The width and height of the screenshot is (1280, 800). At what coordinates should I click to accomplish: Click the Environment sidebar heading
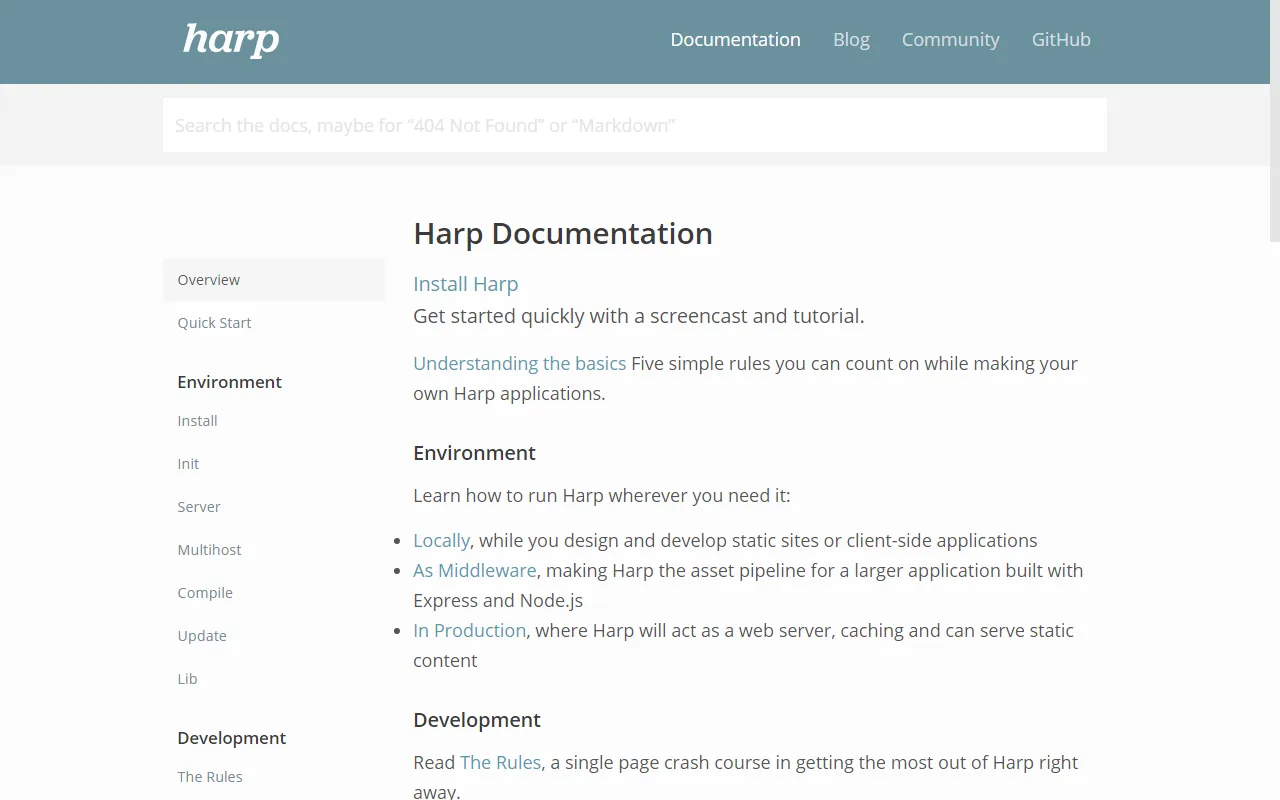(230, 382)
